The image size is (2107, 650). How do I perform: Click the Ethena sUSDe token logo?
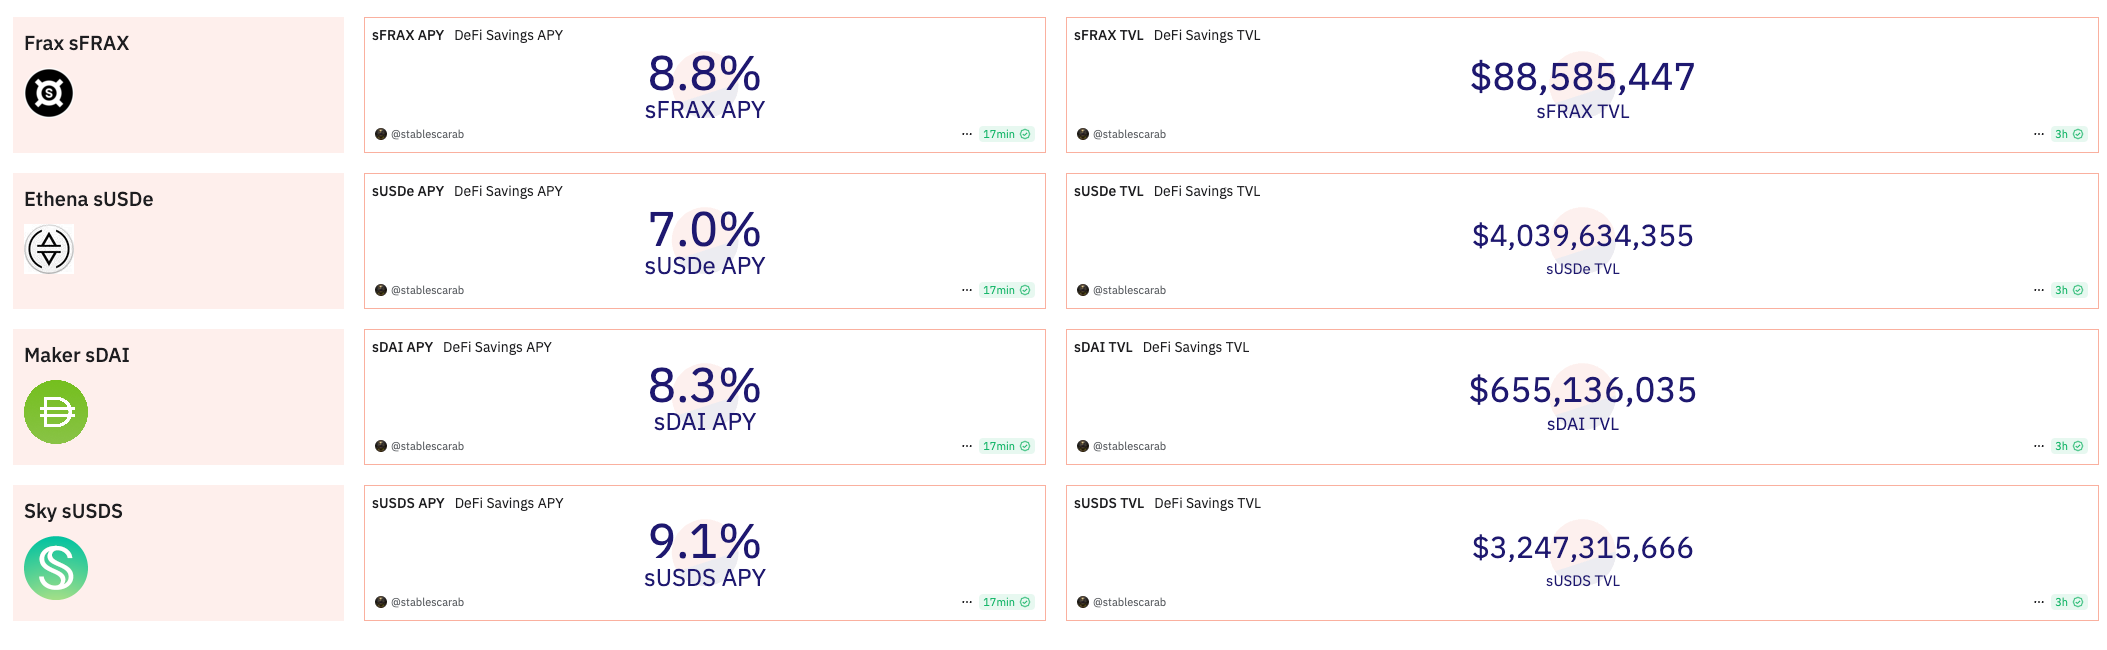click(48, 249)
